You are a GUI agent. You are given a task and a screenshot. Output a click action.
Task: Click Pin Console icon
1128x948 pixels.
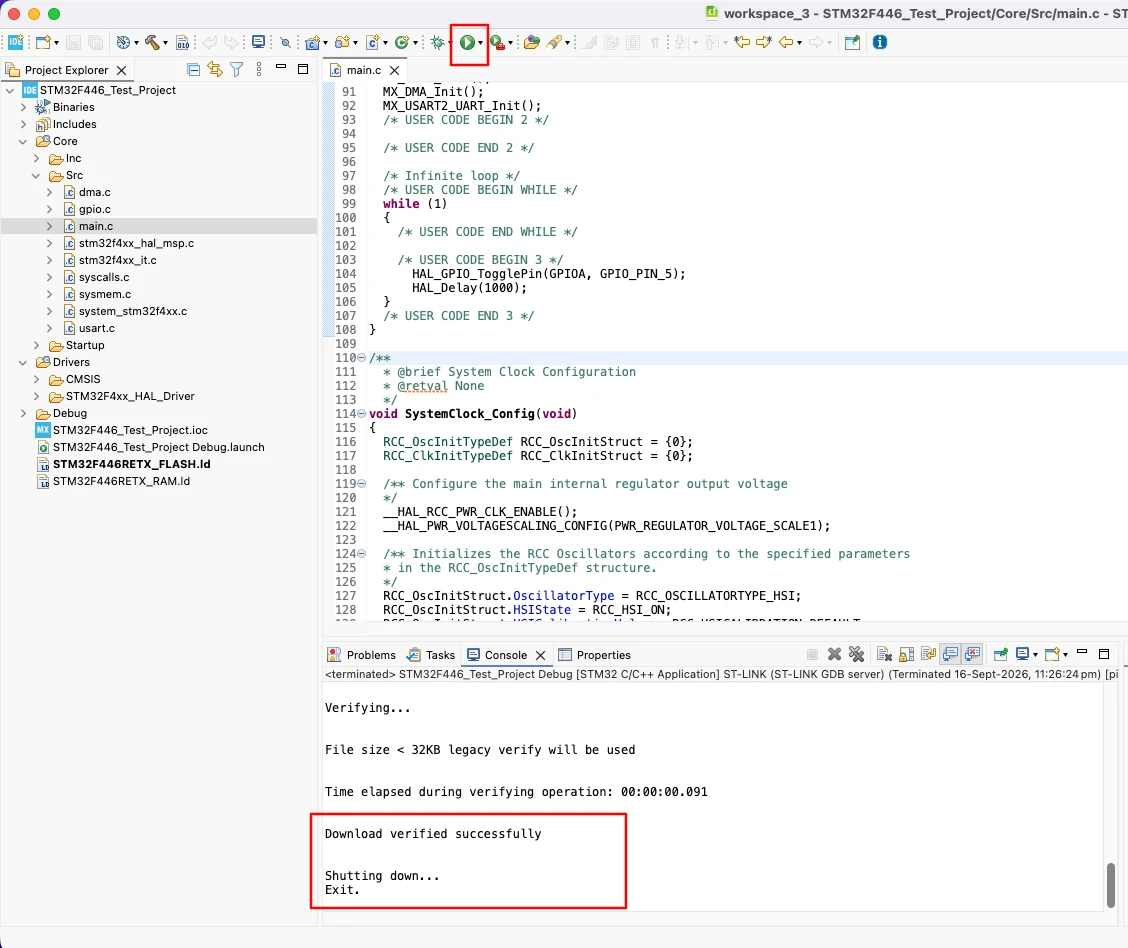1000,654
